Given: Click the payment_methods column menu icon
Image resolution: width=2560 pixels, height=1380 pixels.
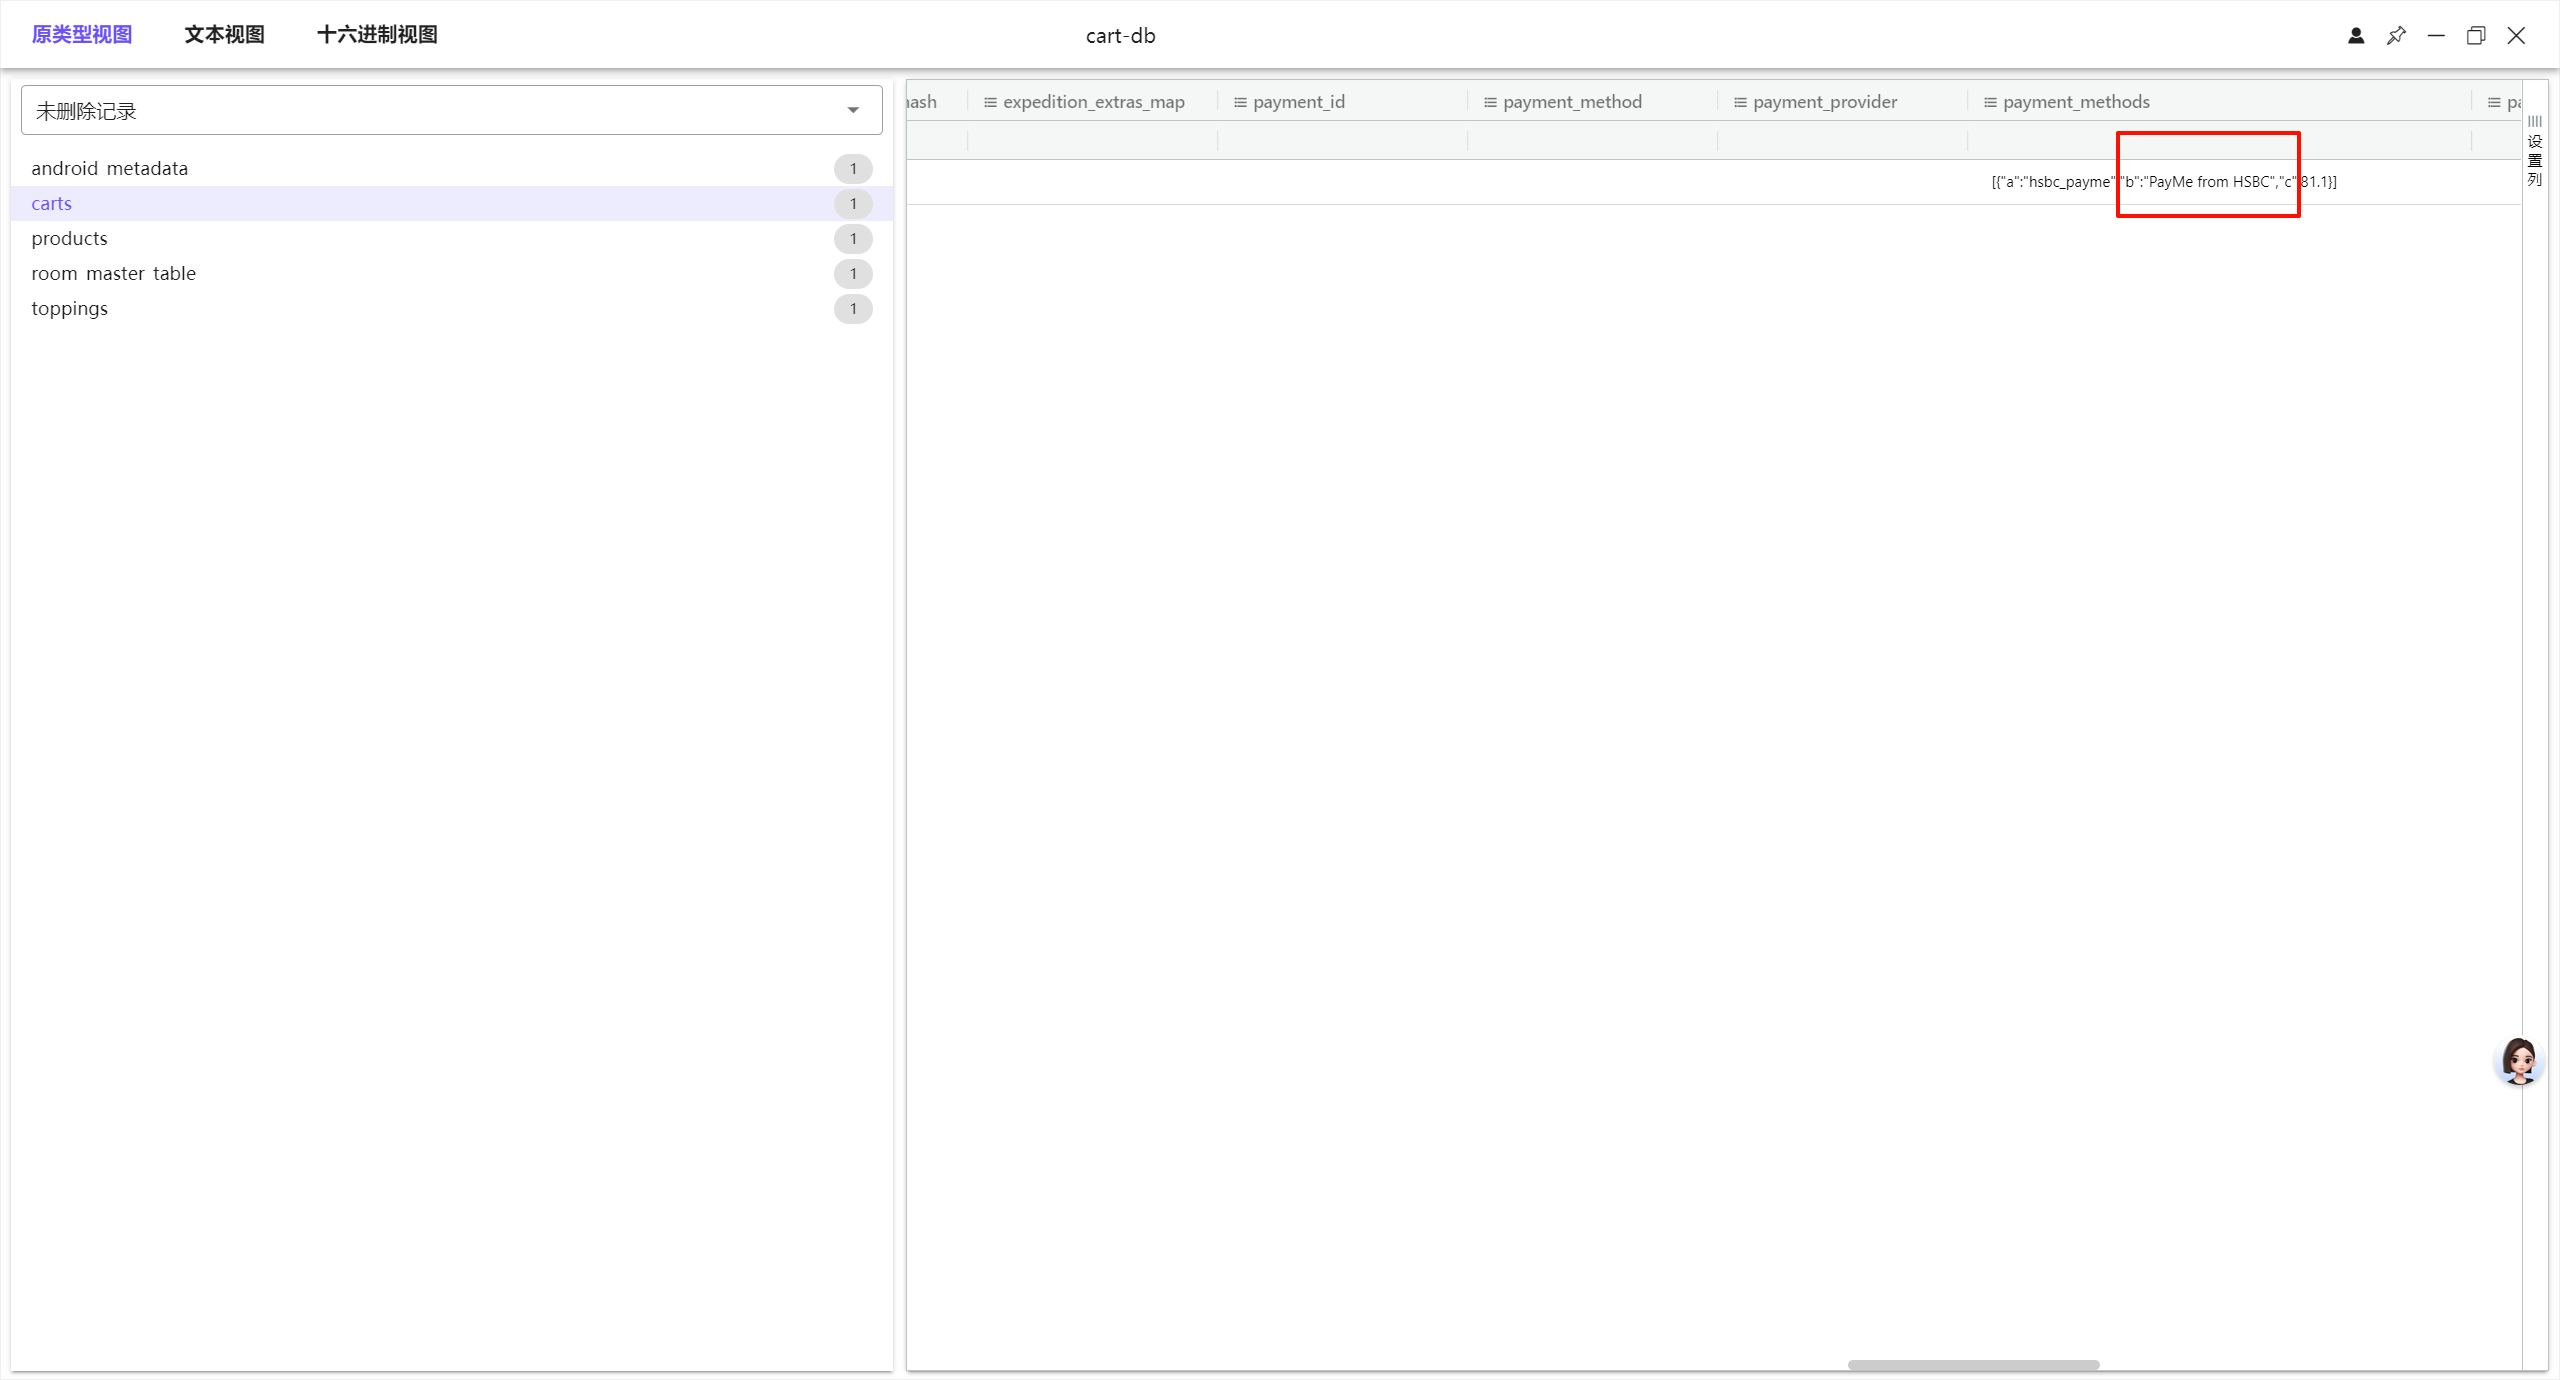Looking at the screenshot, I should click(x=1990, y=102).
